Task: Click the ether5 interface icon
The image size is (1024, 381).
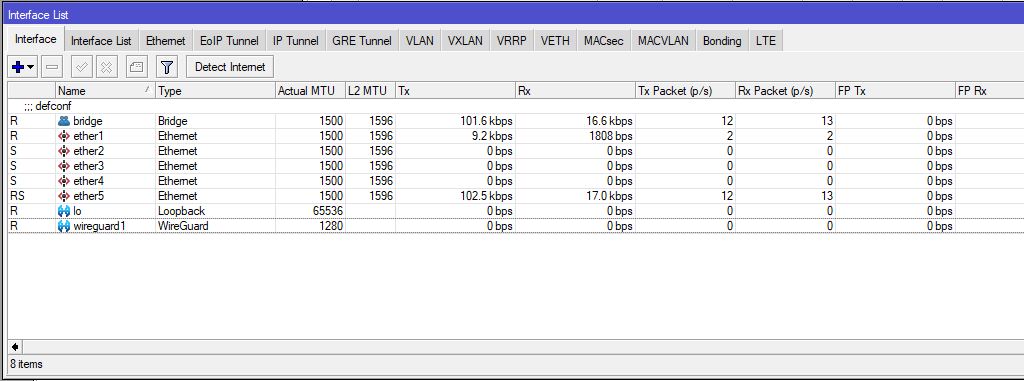Action: pyautogui.click(x=63, y=196)
